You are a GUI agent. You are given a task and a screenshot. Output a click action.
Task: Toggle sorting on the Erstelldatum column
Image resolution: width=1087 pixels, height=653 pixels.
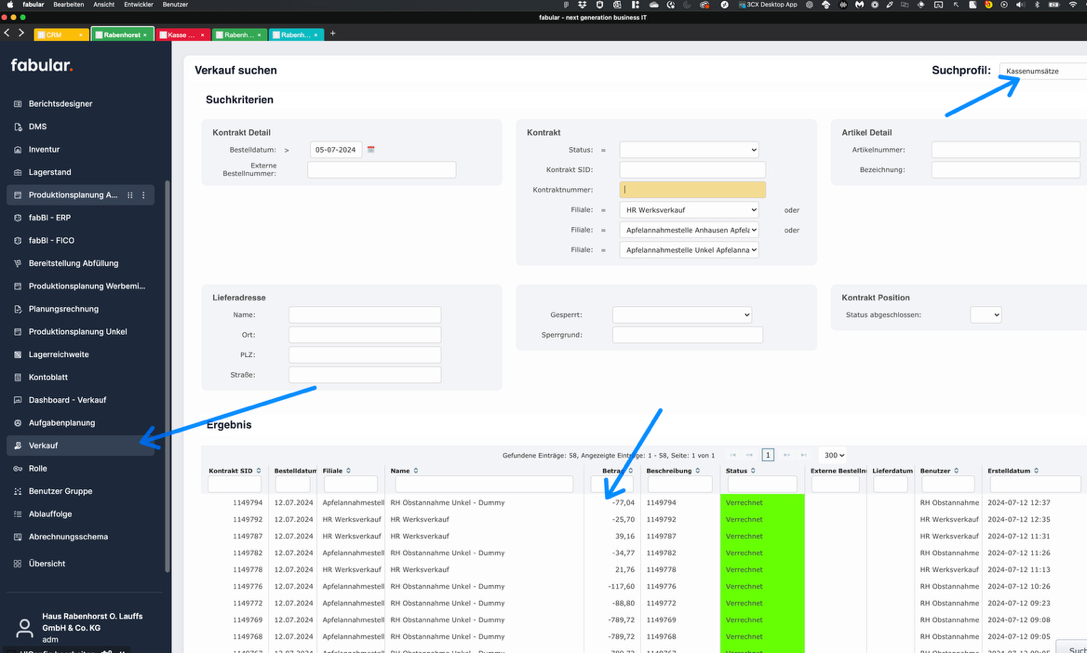(x=1036, y=471)
